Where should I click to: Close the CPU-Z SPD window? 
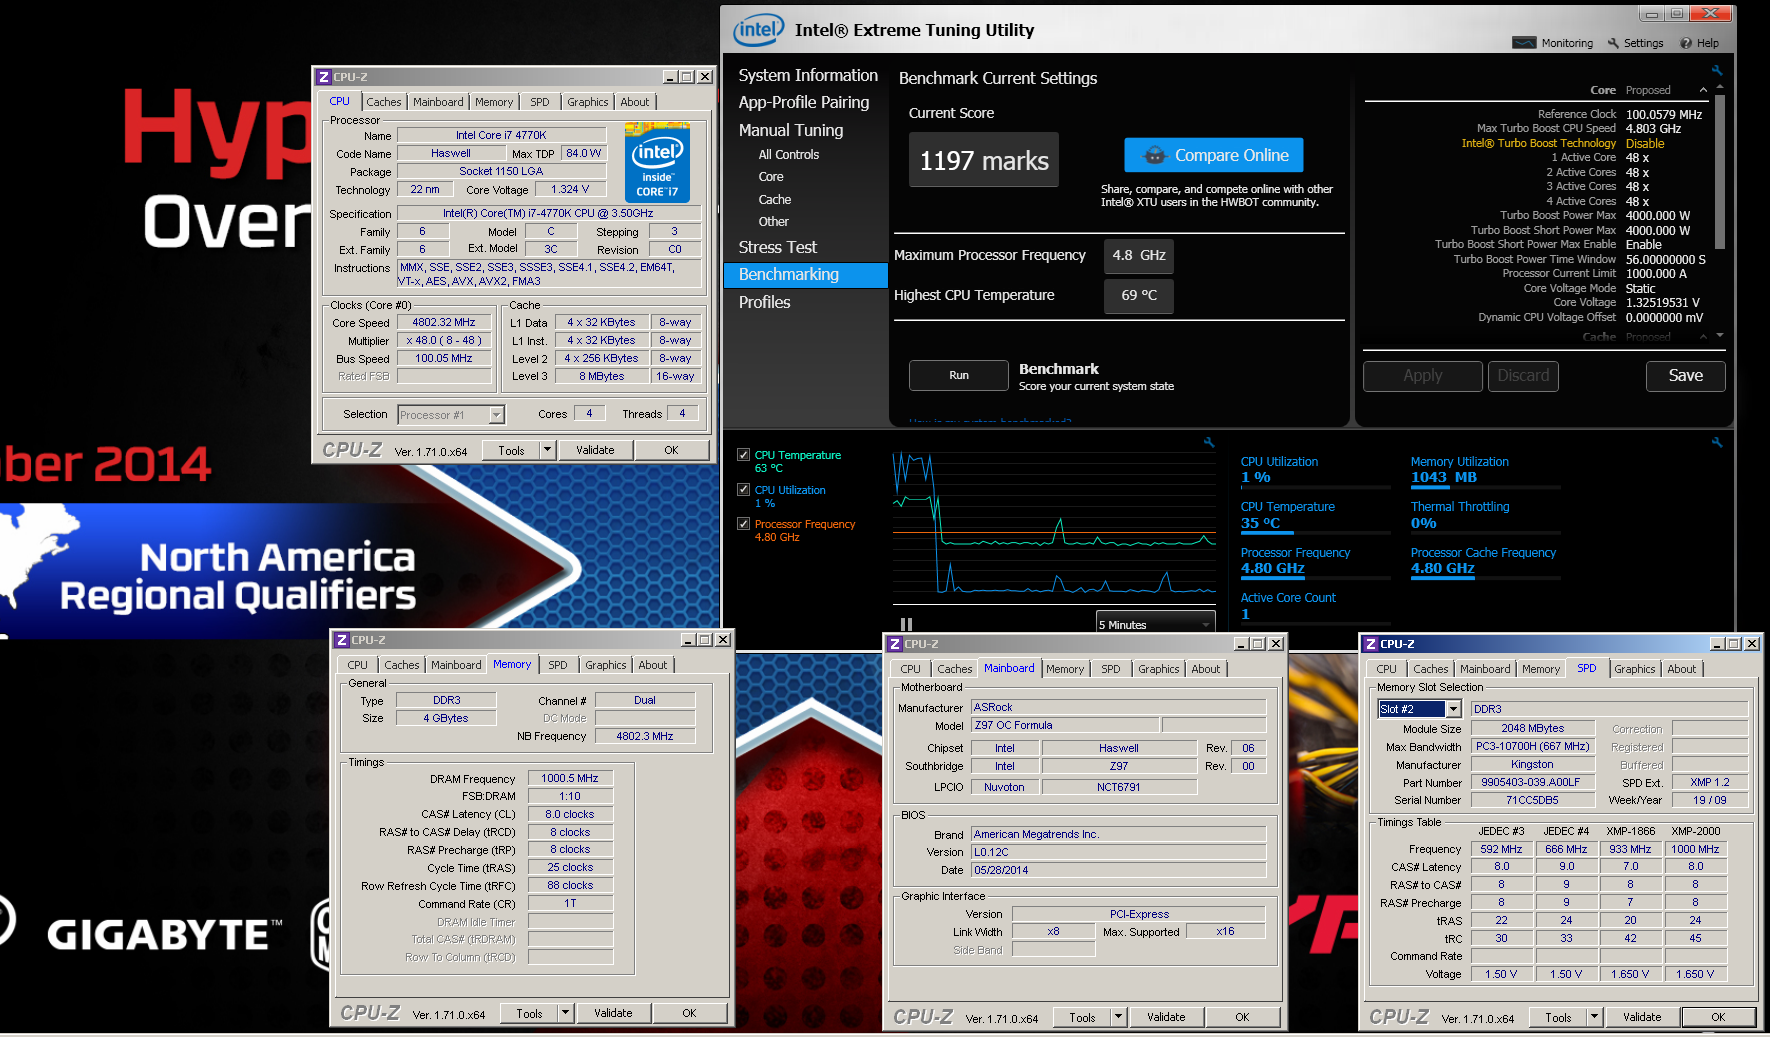tap(1752, 644)
